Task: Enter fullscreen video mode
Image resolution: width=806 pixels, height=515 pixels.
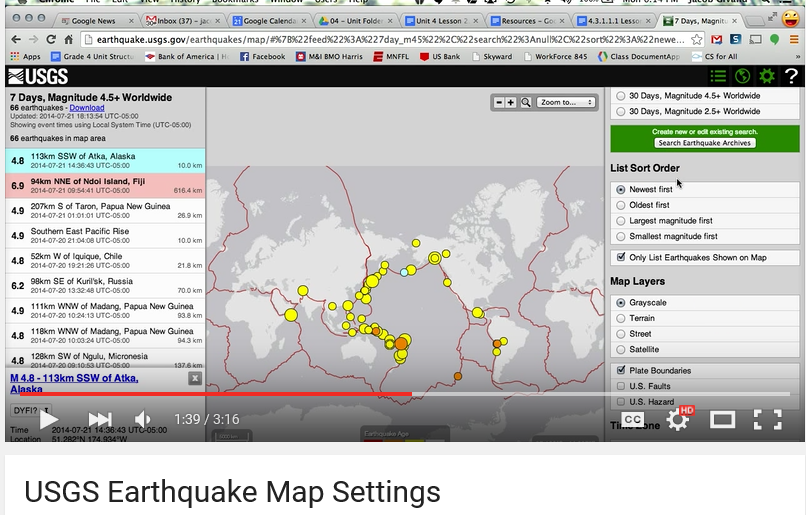Action: tap(767, 419)
